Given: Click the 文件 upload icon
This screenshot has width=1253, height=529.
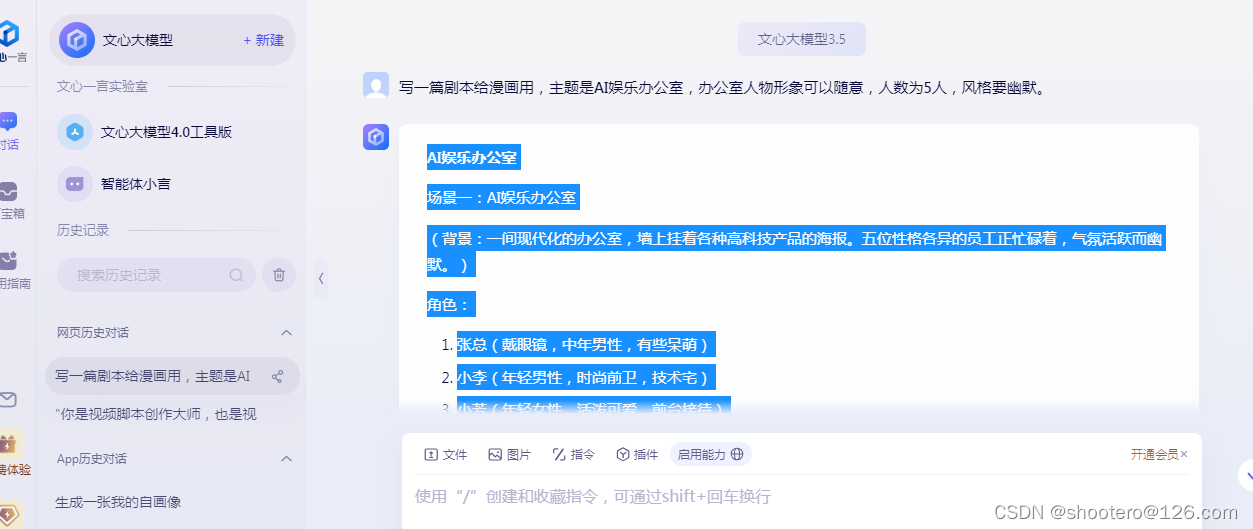Looking at the screenshot, I should click(431, 454).
